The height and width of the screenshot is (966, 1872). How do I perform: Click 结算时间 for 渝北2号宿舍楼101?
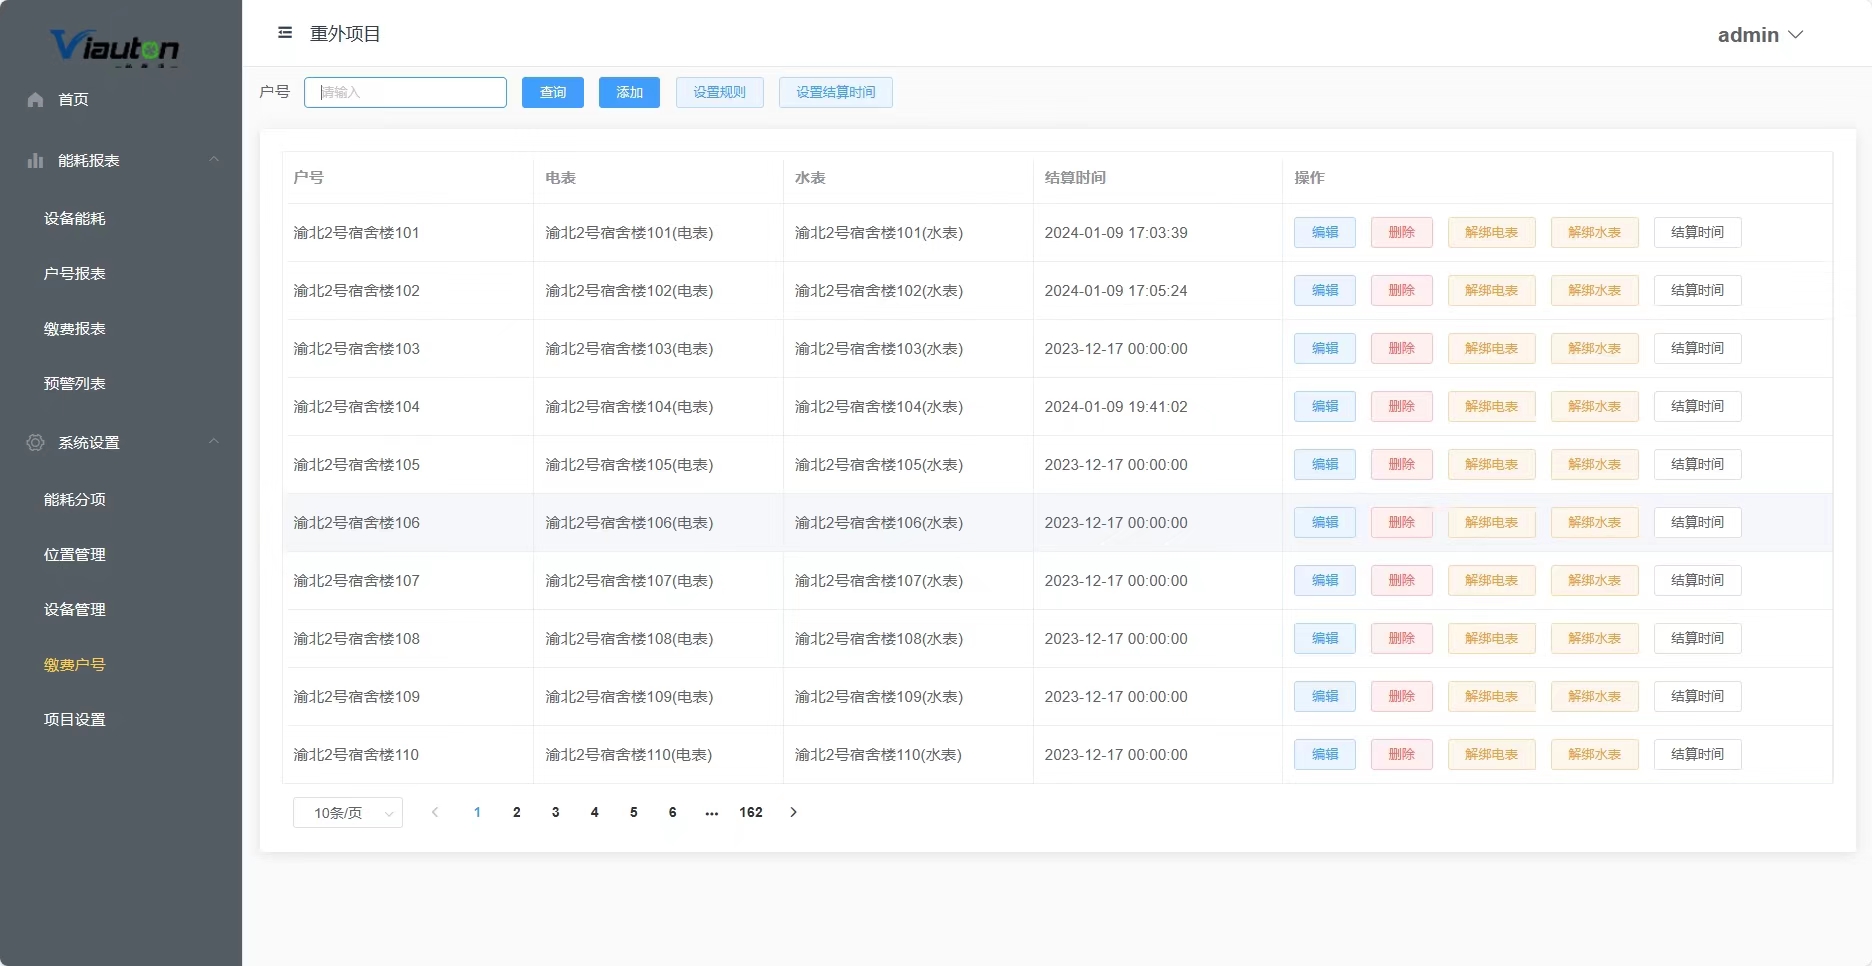click(x=1698, y=232)
